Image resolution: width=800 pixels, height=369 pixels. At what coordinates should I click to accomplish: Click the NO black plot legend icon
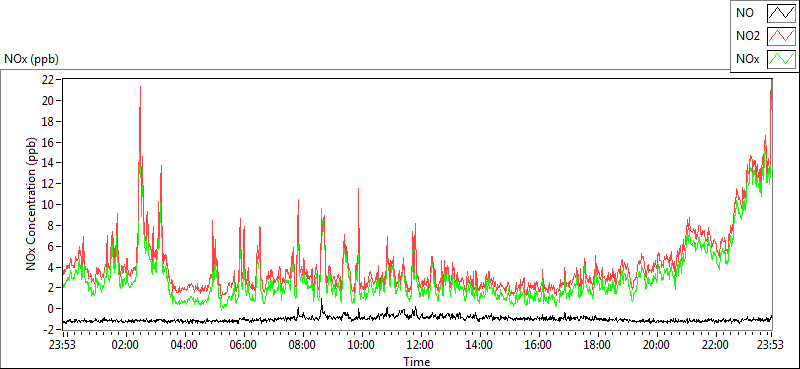781,13
